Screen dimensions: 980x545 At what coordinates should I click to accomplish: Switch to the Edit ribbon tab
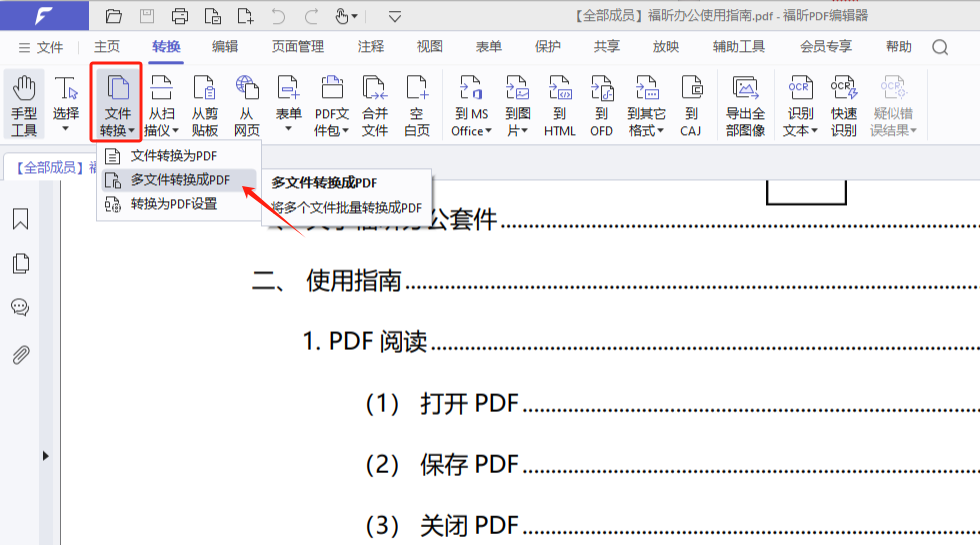(225, 47)
